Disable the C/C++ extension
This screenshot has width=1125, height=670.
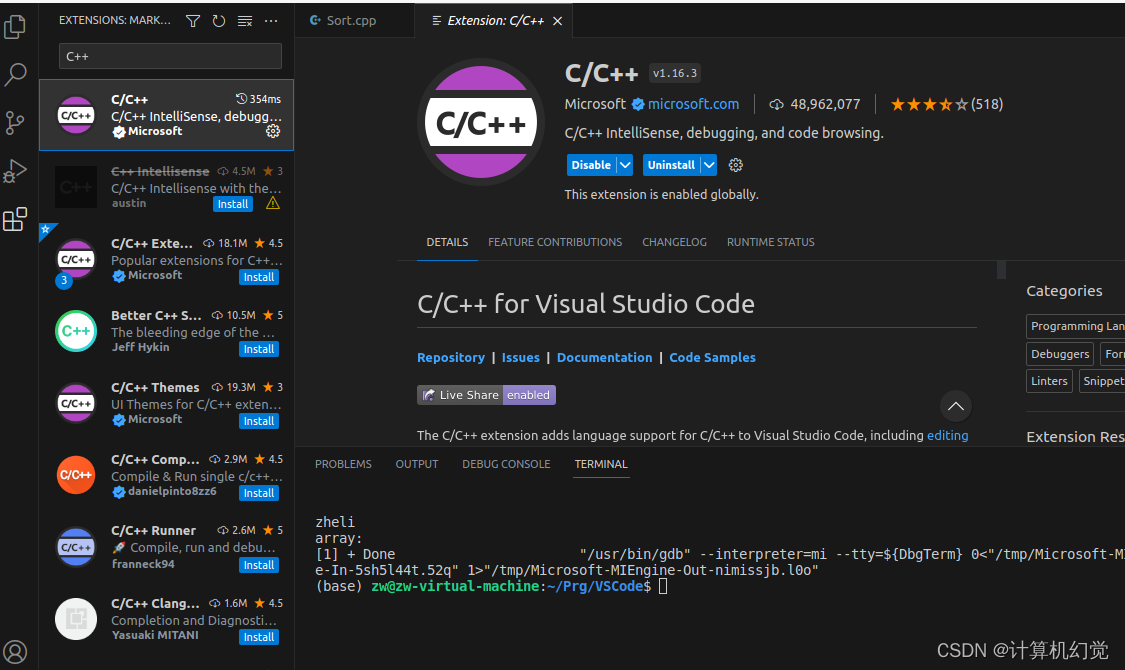[x=589, y=164]
